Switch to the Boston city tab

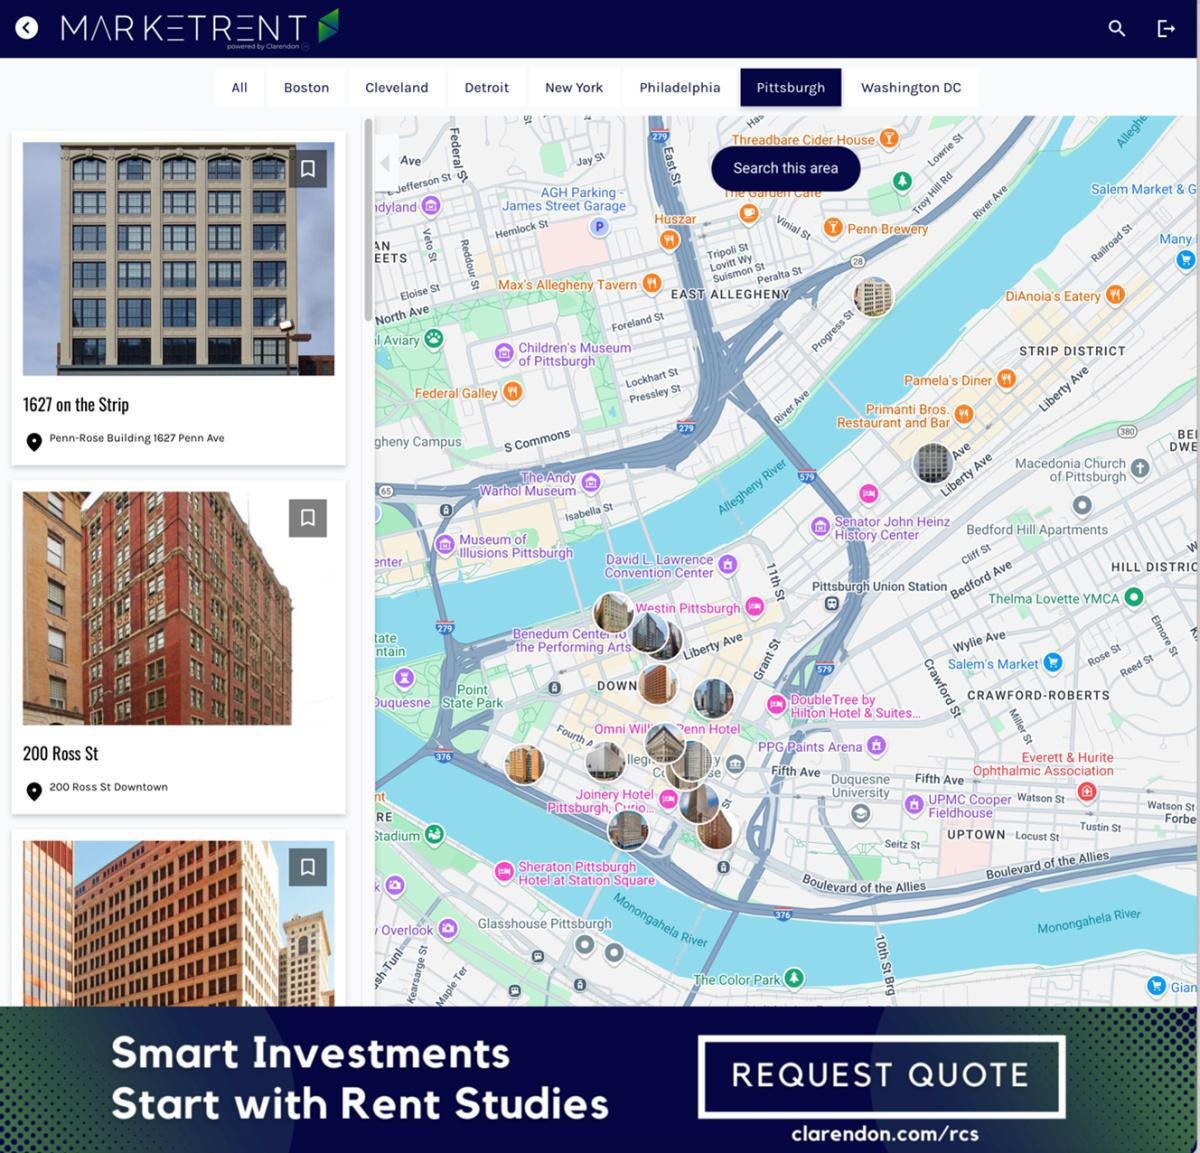305,87
